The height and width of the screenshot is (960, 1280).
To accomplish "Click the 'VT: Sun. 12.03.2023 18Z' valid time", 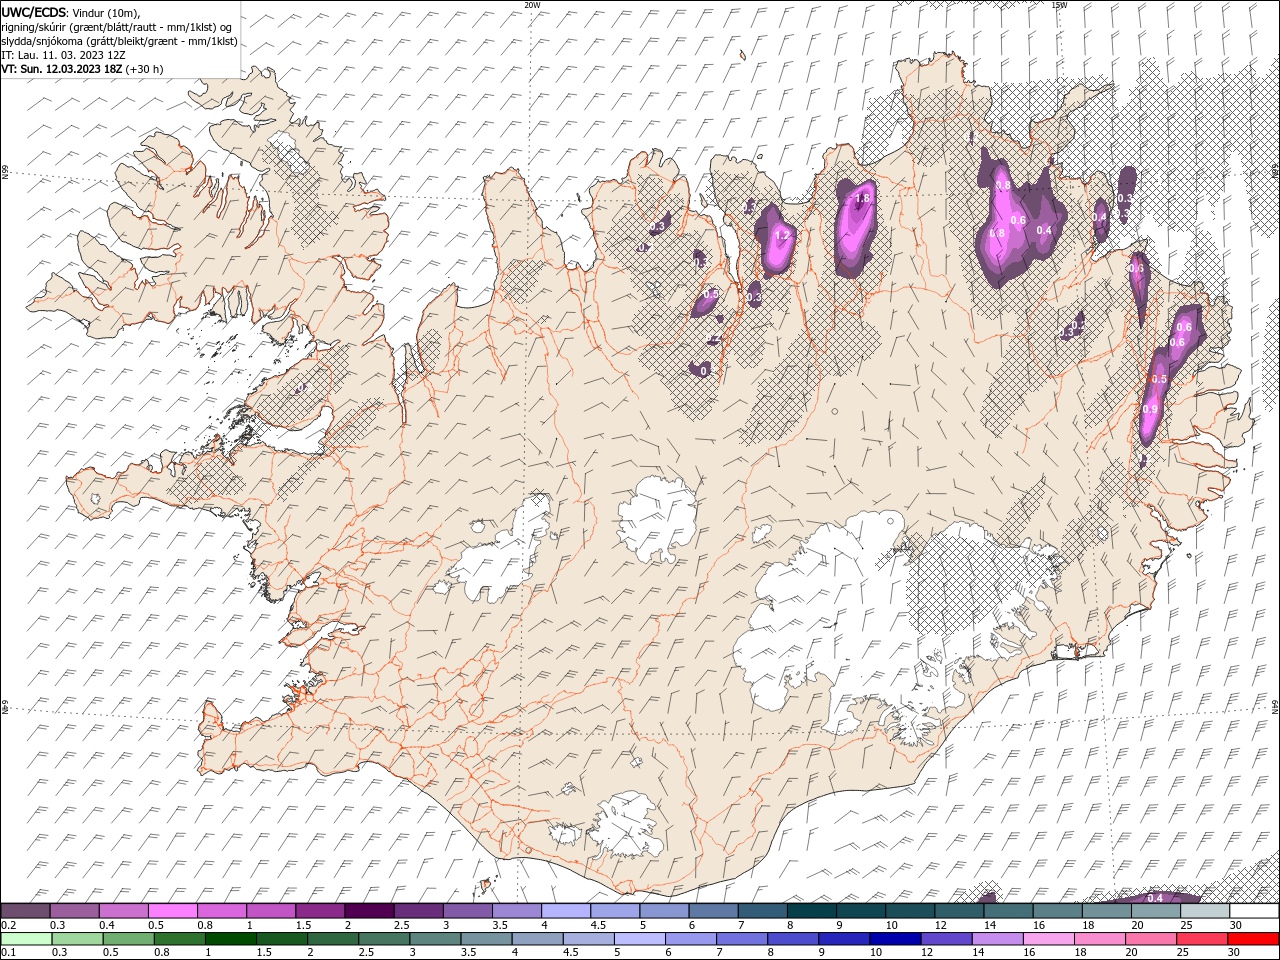I will 61,69.
